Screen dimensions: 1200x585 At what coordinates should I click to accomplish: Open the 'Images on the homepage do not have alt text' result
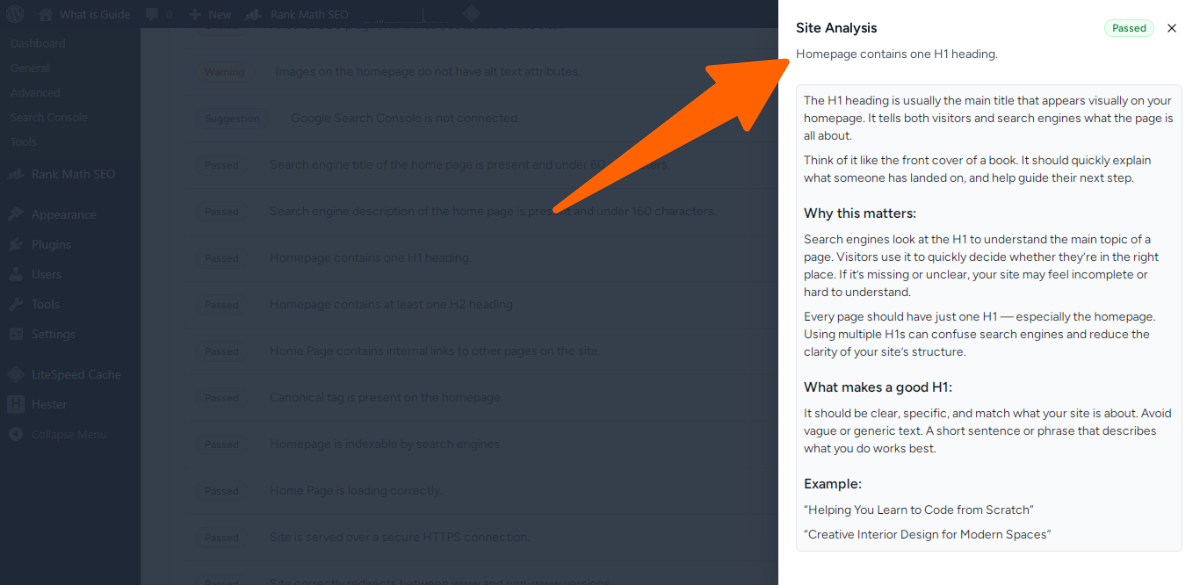coord(427,72)
